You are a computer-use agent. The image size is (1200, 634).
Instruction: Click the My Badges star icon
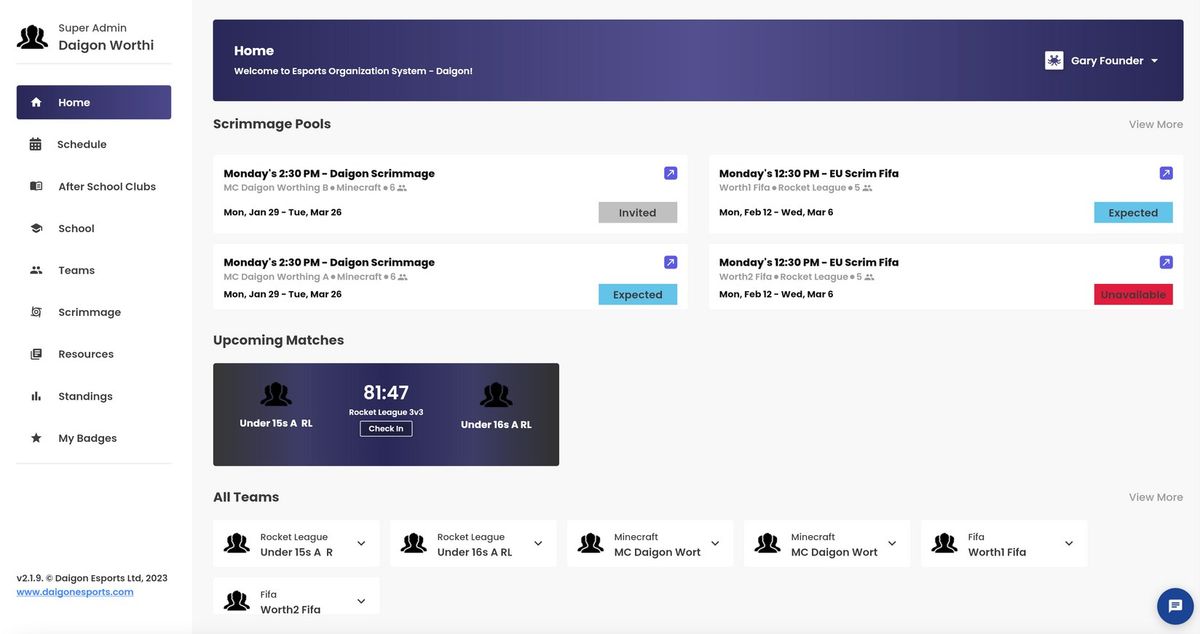coord(36,438)
